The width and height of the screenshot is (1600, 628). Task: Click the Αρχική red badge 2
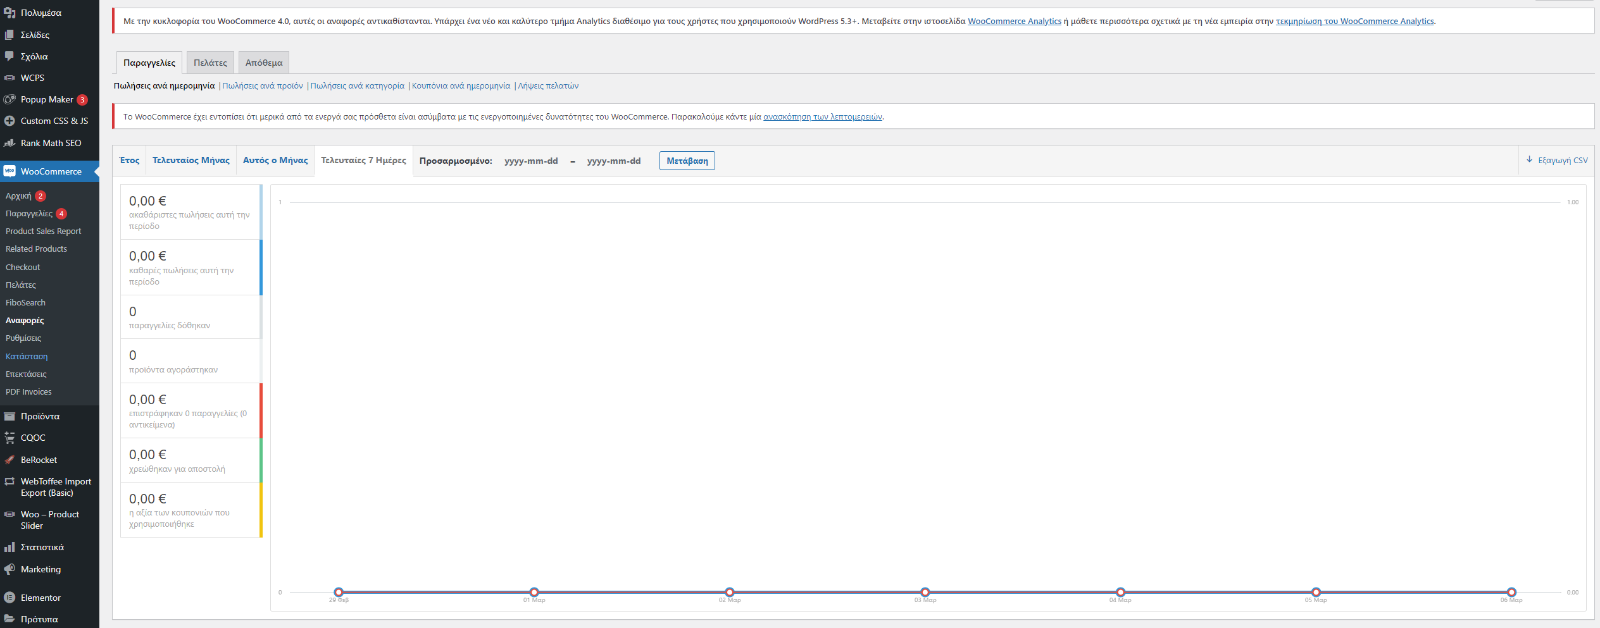[40, 196]
